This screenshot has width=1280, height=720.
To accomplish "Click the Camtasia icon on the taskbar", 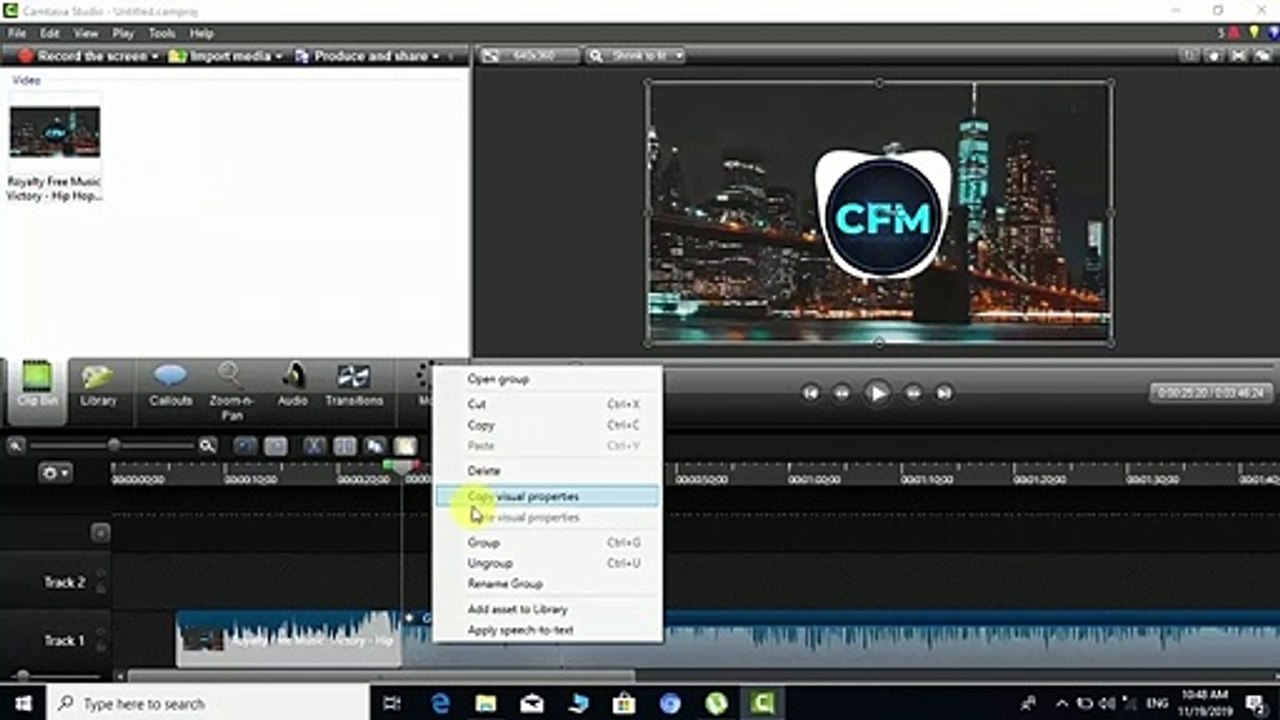I will point(762,703).
